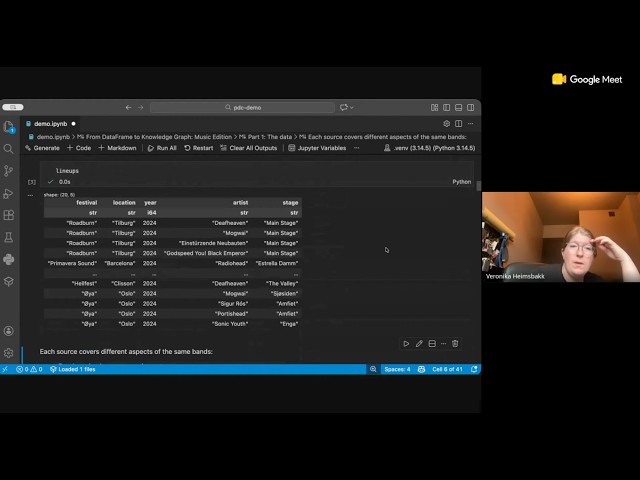Screen dimensions: 640x480
Task: Toggle the primary side bar
Action: coord(447,107)
